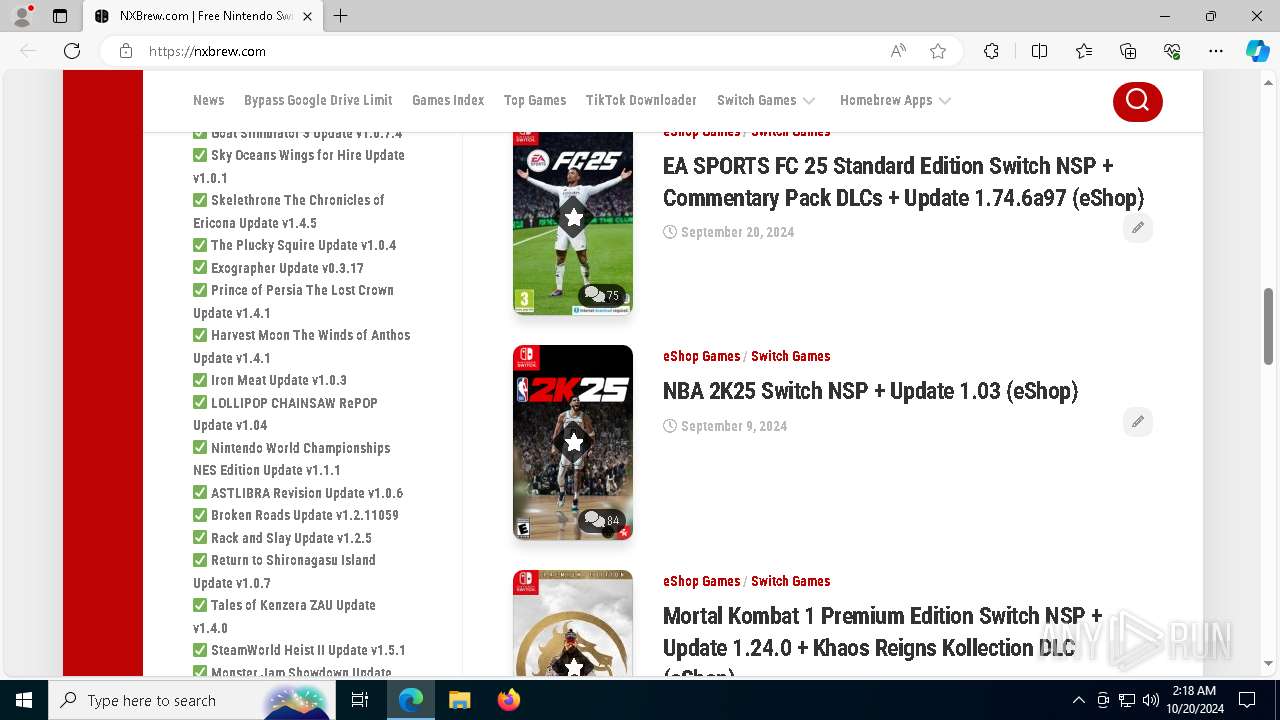The image size is (1280, 720).
Task: Click the NBA 2K25 cover thumbnail
Action: 573,443
